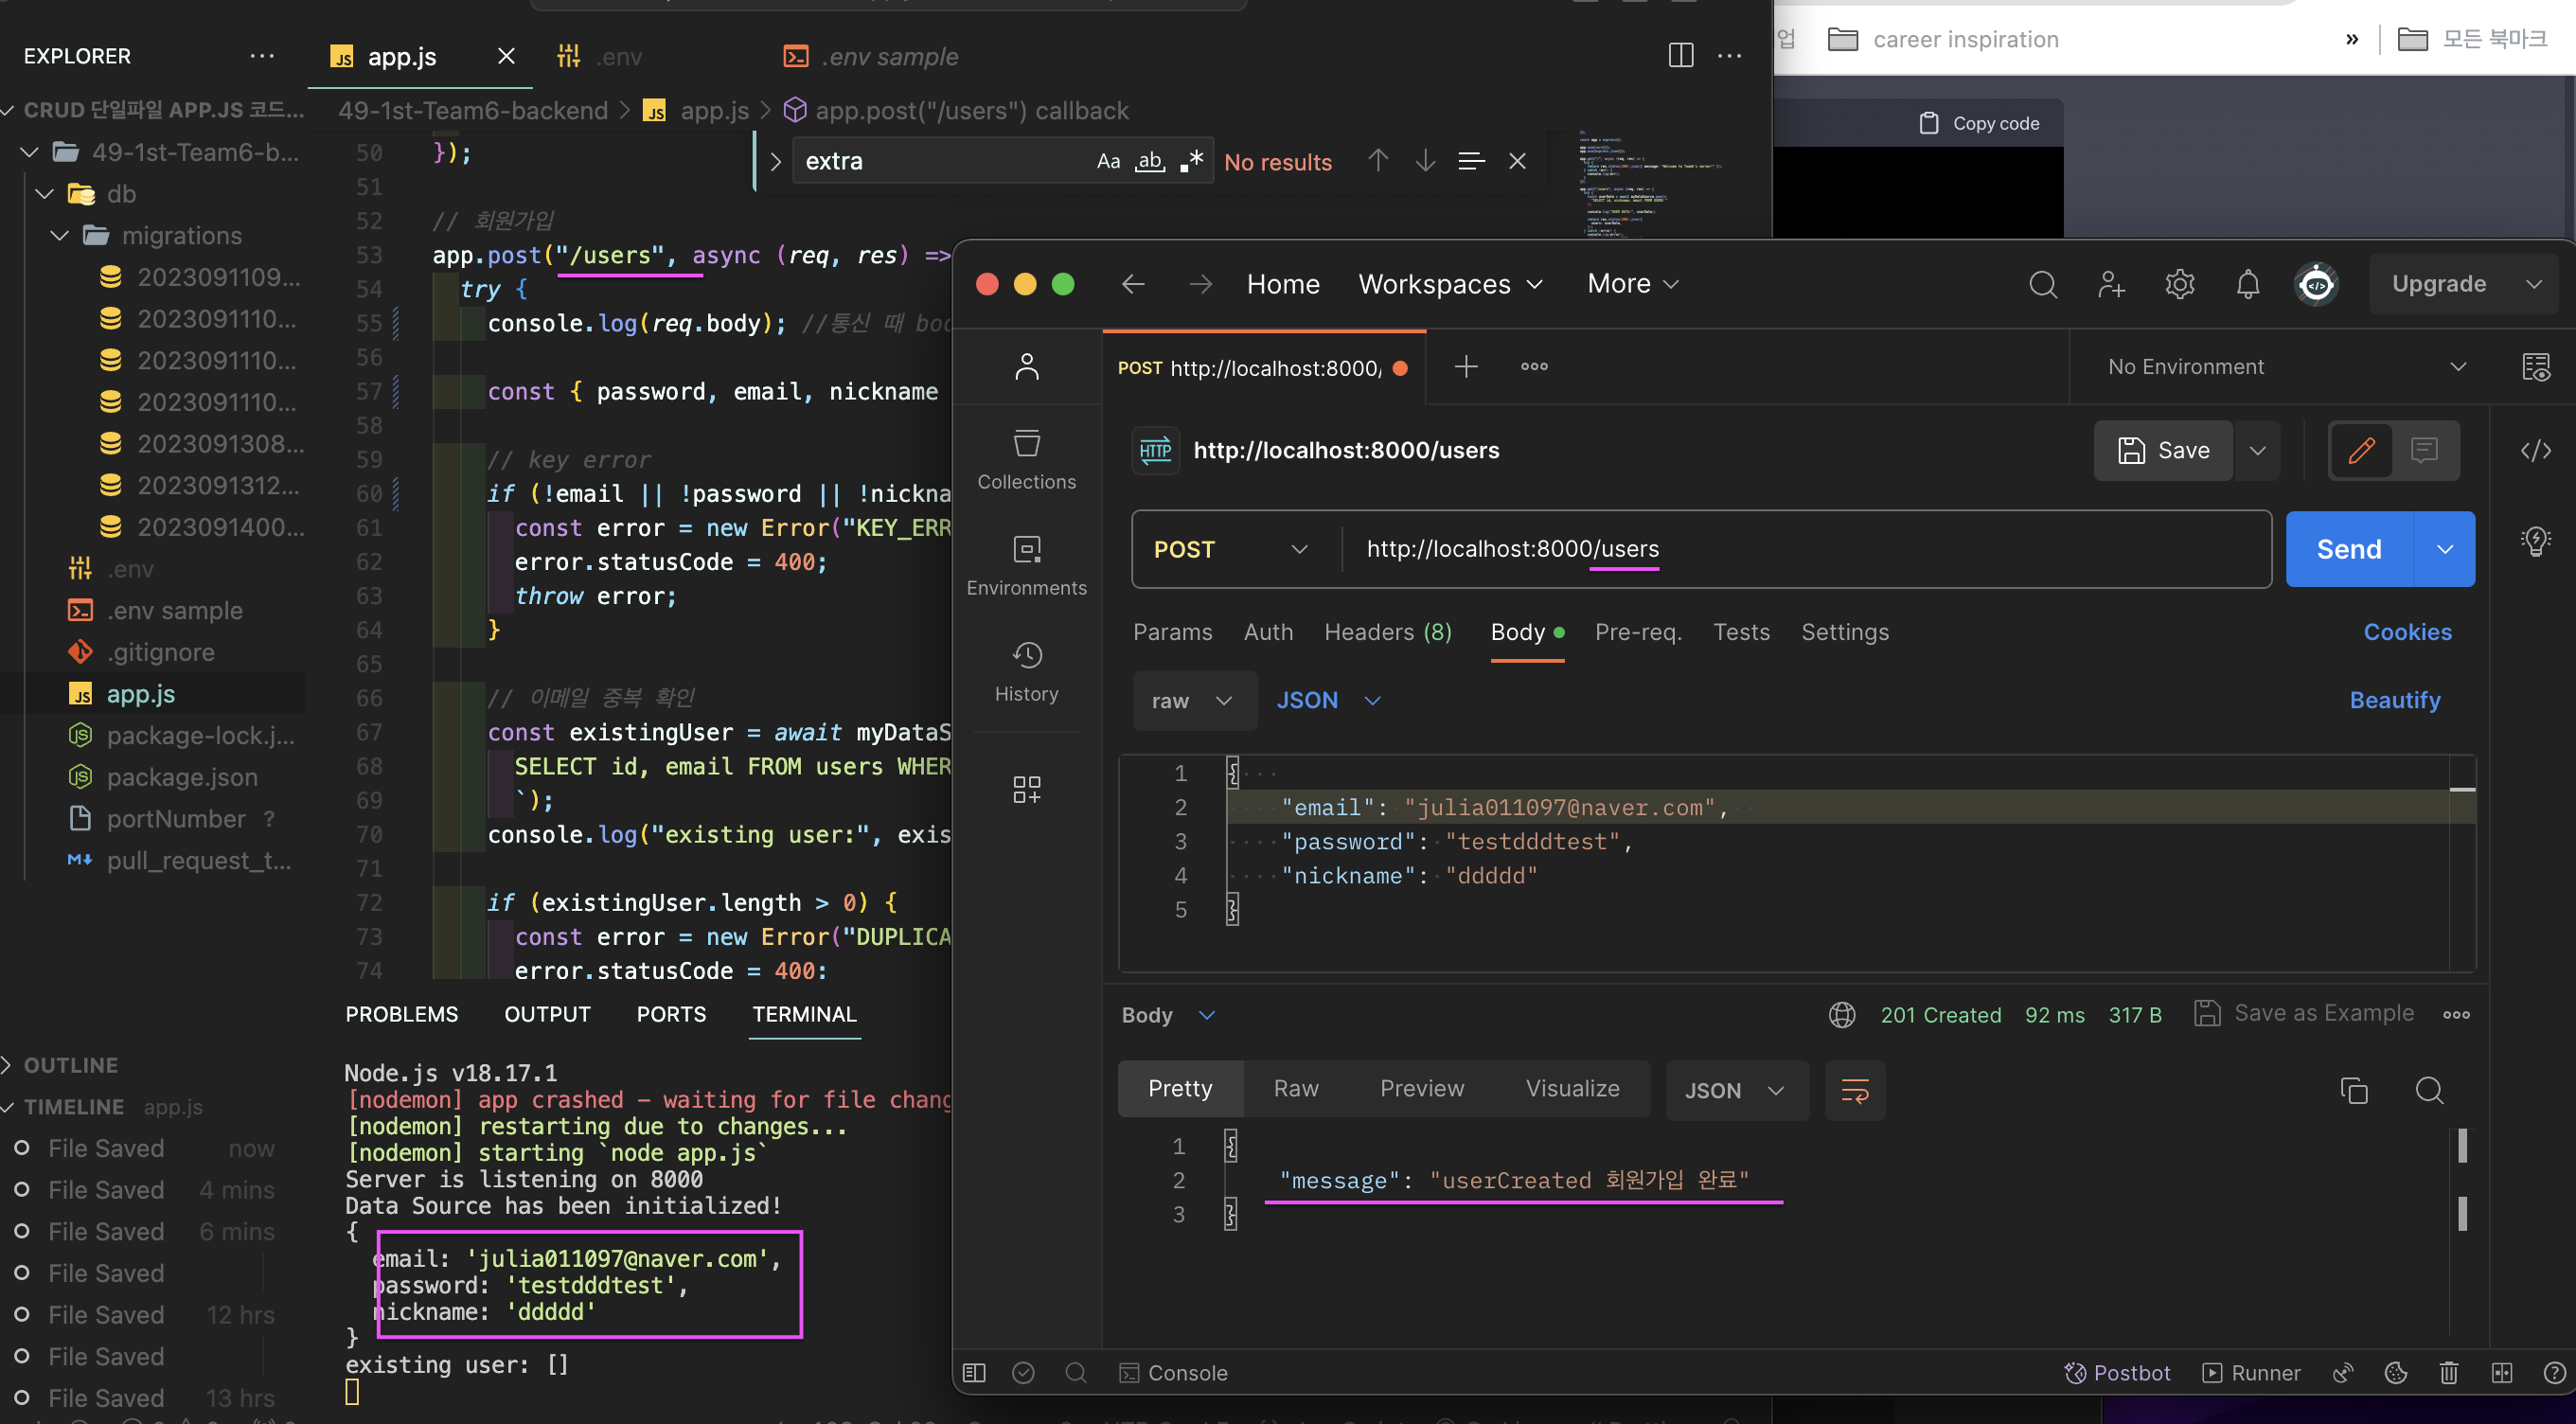Switch to the Headers tab in Postman

click(1387, 632)
